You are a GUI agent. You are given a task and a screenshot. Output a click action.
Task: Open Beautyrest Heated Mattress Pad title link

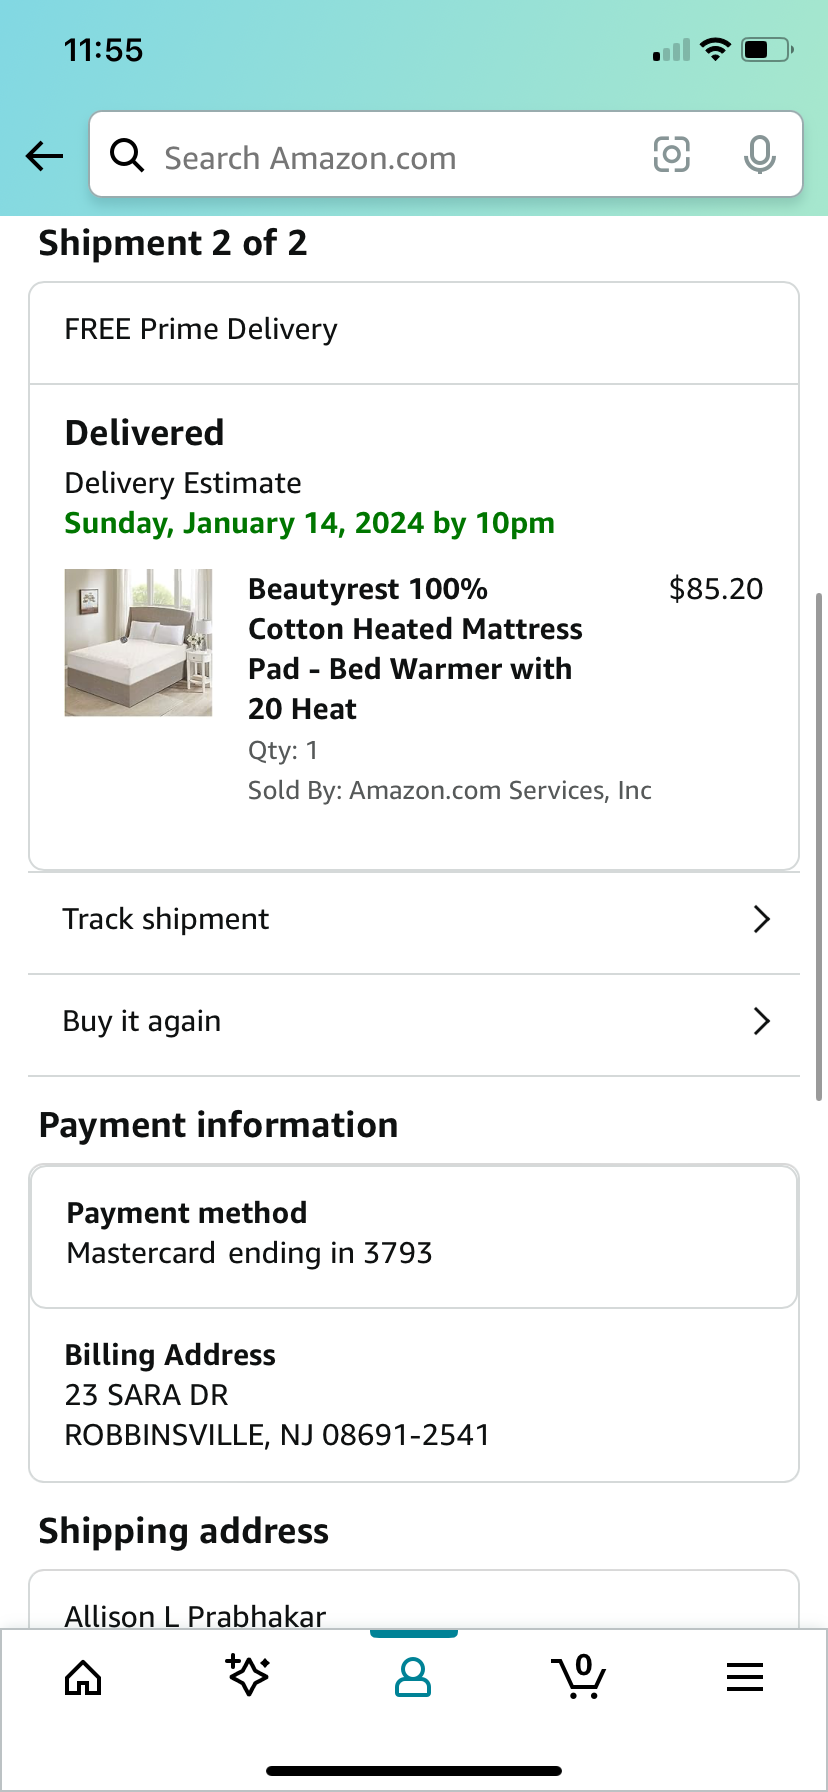[x=415, y=648]
